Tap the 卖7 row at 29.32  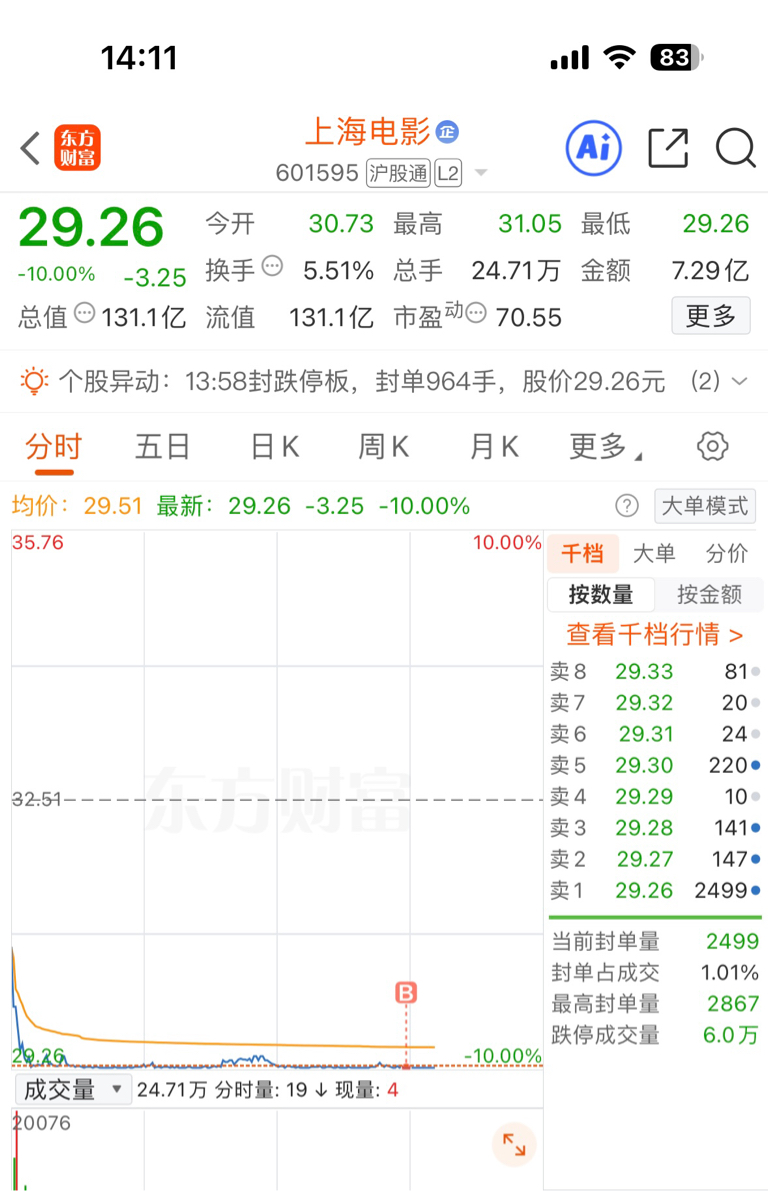pos(655,703)
